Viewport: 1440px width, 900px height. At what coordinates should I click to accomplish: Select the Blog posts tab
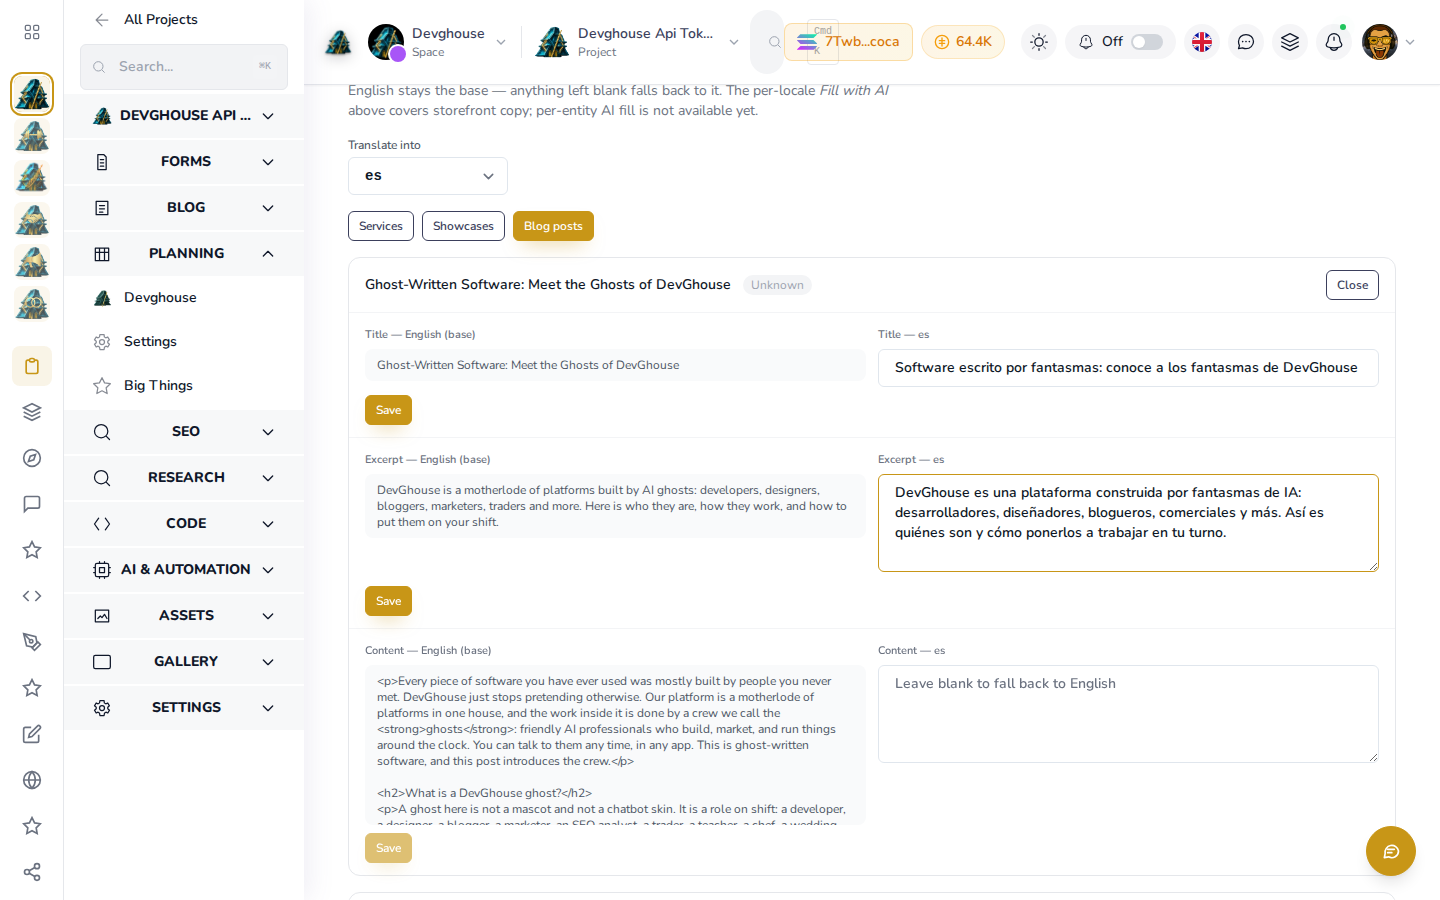(553, 226)
